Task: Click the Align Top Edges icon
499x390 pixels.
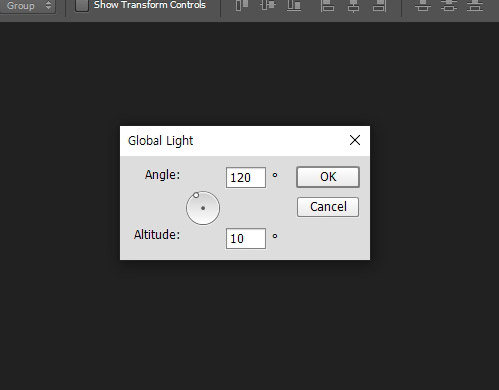Action: [x=242, y=5]
